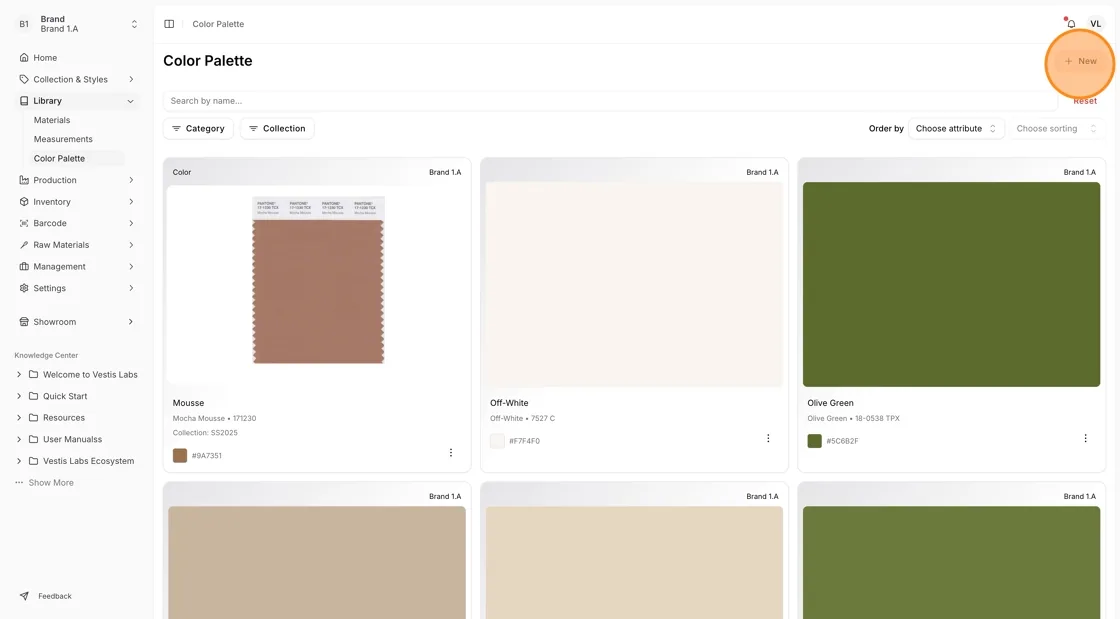
Task: Expand the Showroom menu chevron
Action: point(131,322)
